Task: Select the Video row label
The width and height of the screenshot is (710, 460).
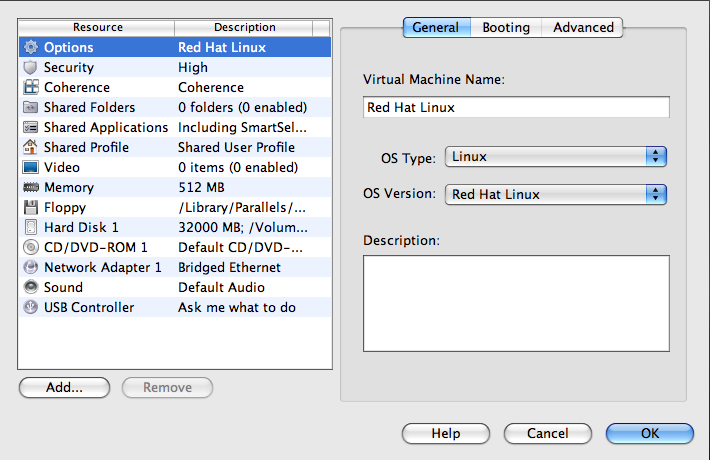Action: (62, 168)
